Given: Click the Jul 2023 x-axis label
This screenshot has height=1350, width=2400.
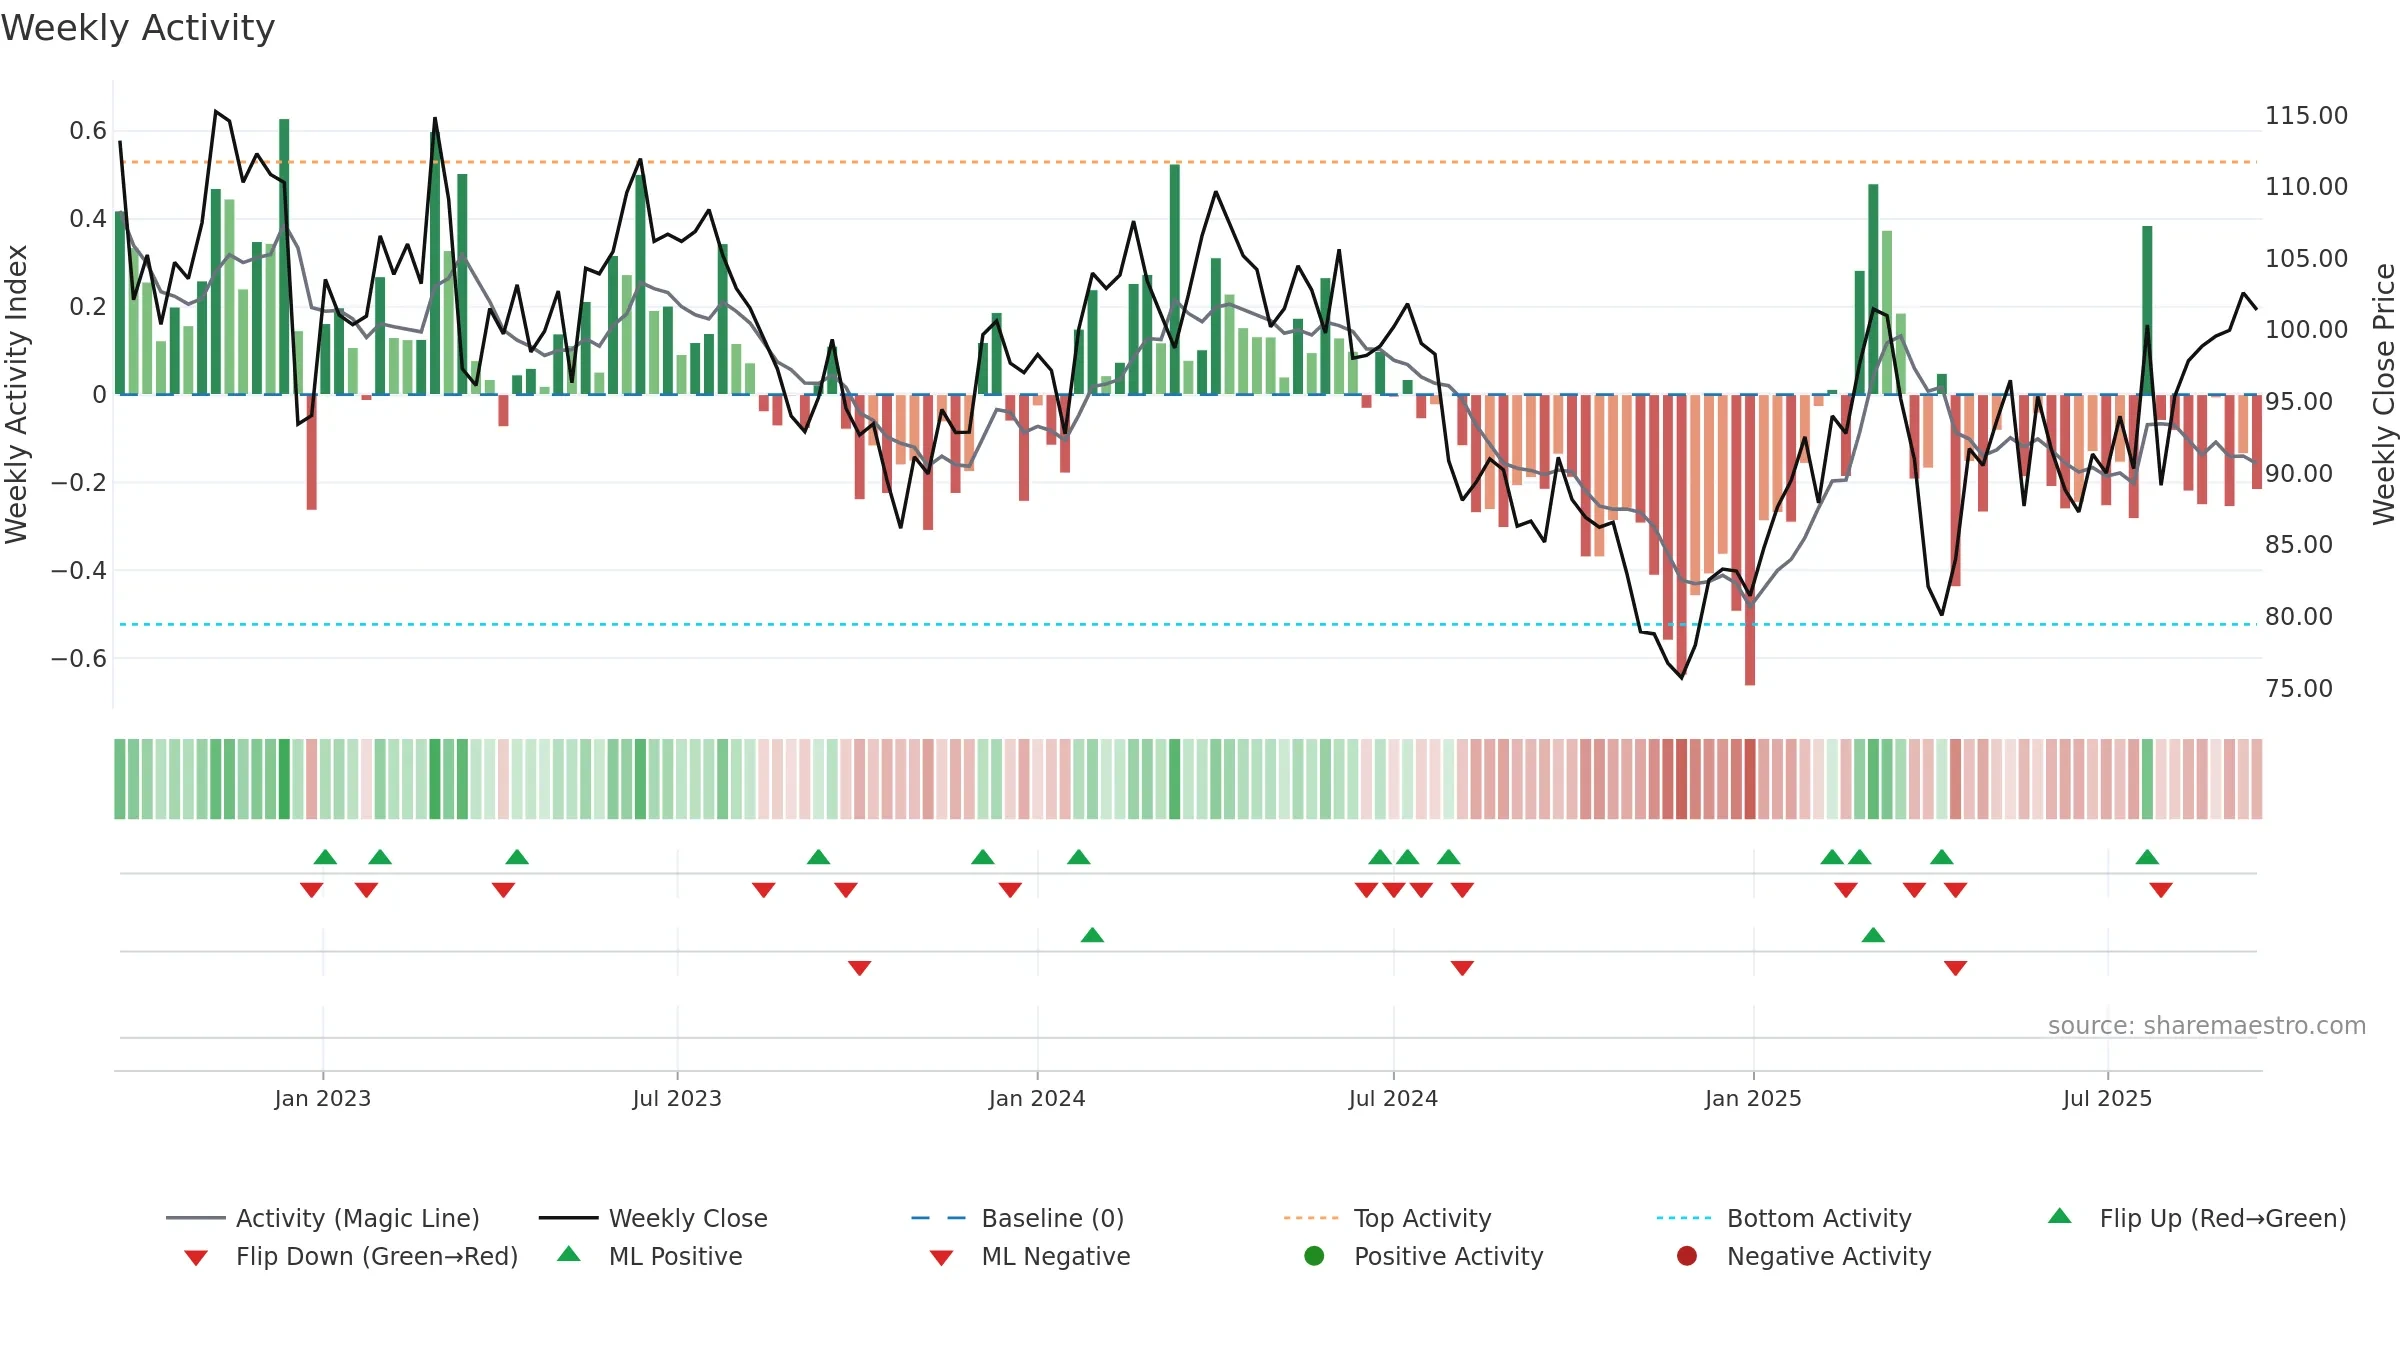Looking at the screenshot, I should click(x=677, y=1098).
